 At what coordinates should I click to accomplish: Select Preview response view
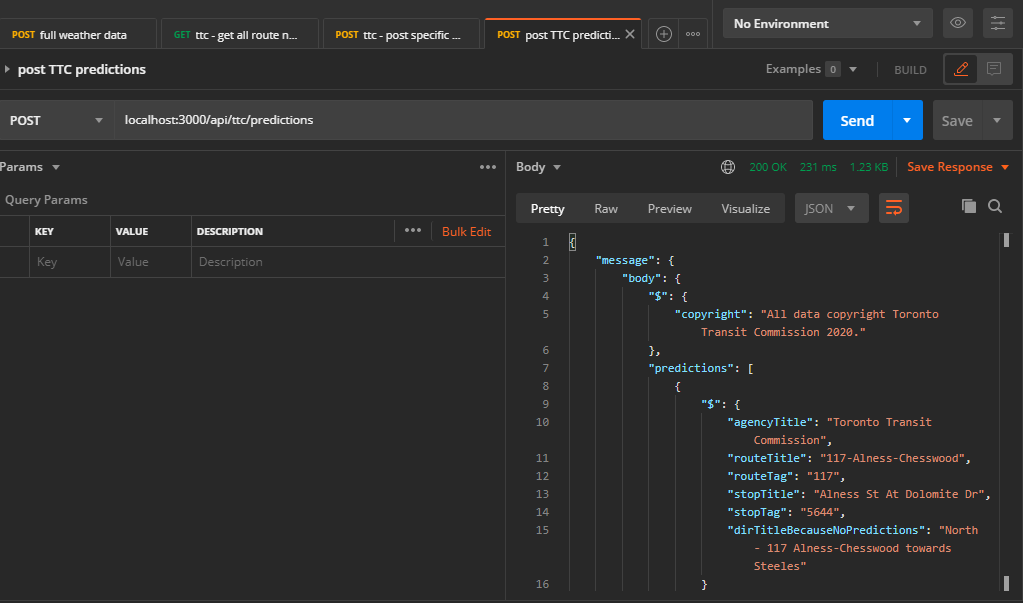pos(669,209)
